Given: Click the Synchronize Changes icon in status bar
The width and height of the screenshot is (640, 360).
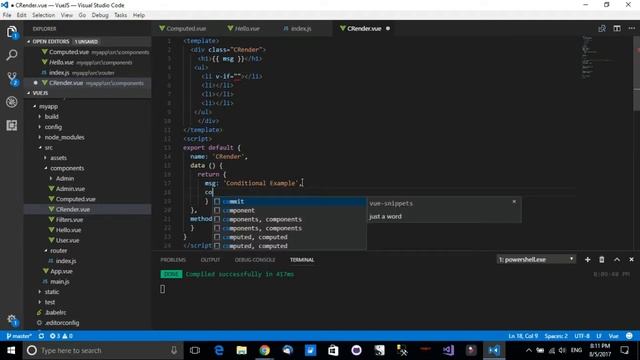Looking at the screenshot, I should coord(41,336).
